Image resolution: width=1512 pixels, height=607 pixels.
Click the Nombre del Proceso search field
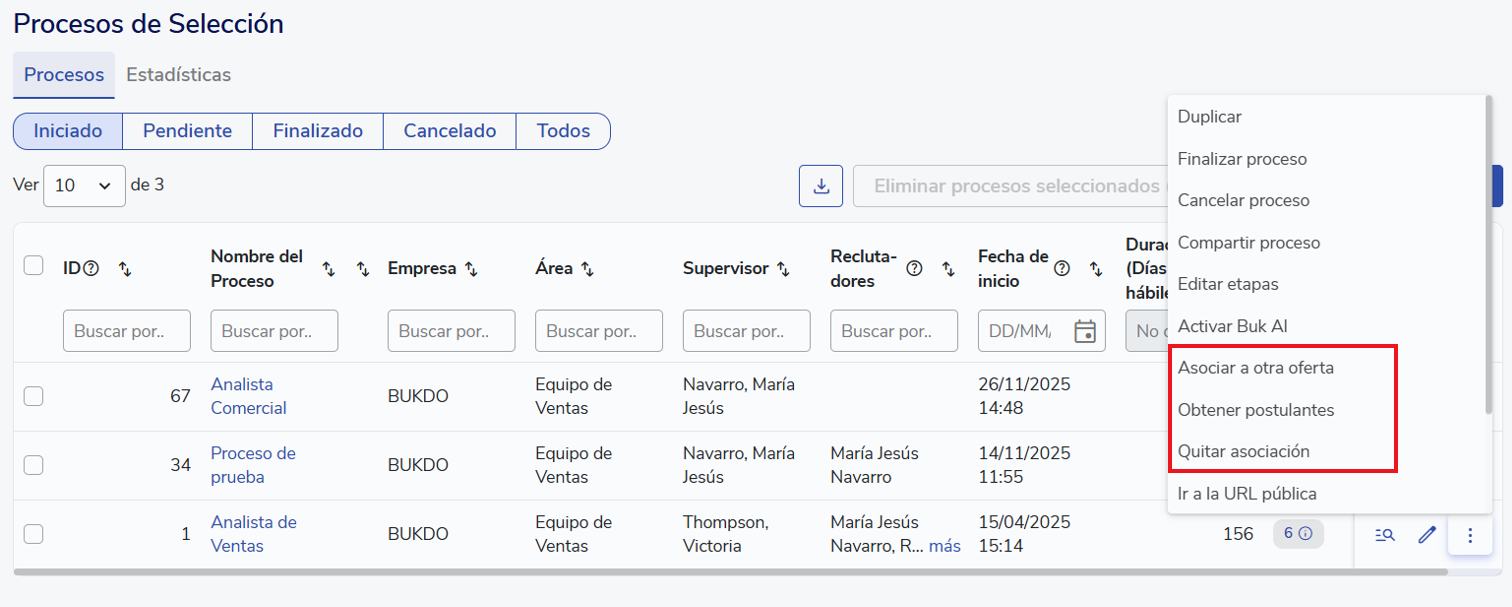274,331
